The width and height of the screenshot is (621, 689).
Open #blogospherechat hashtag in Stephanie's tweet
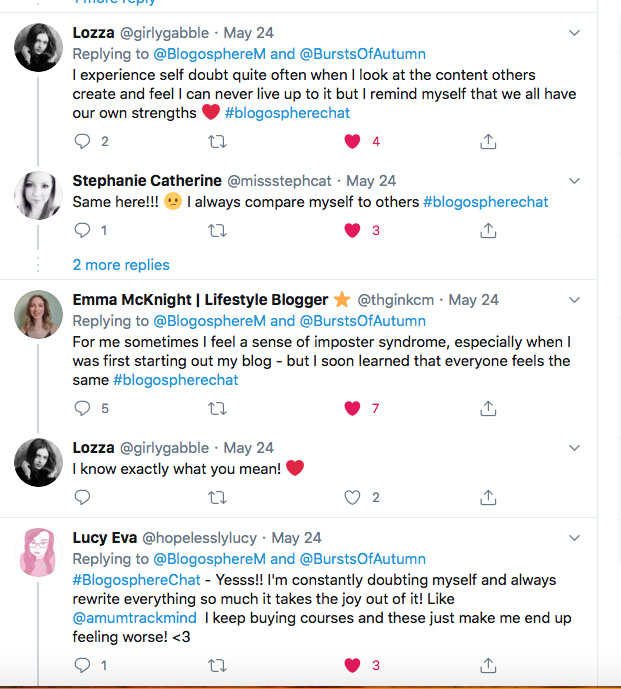(x=486, y=202)
